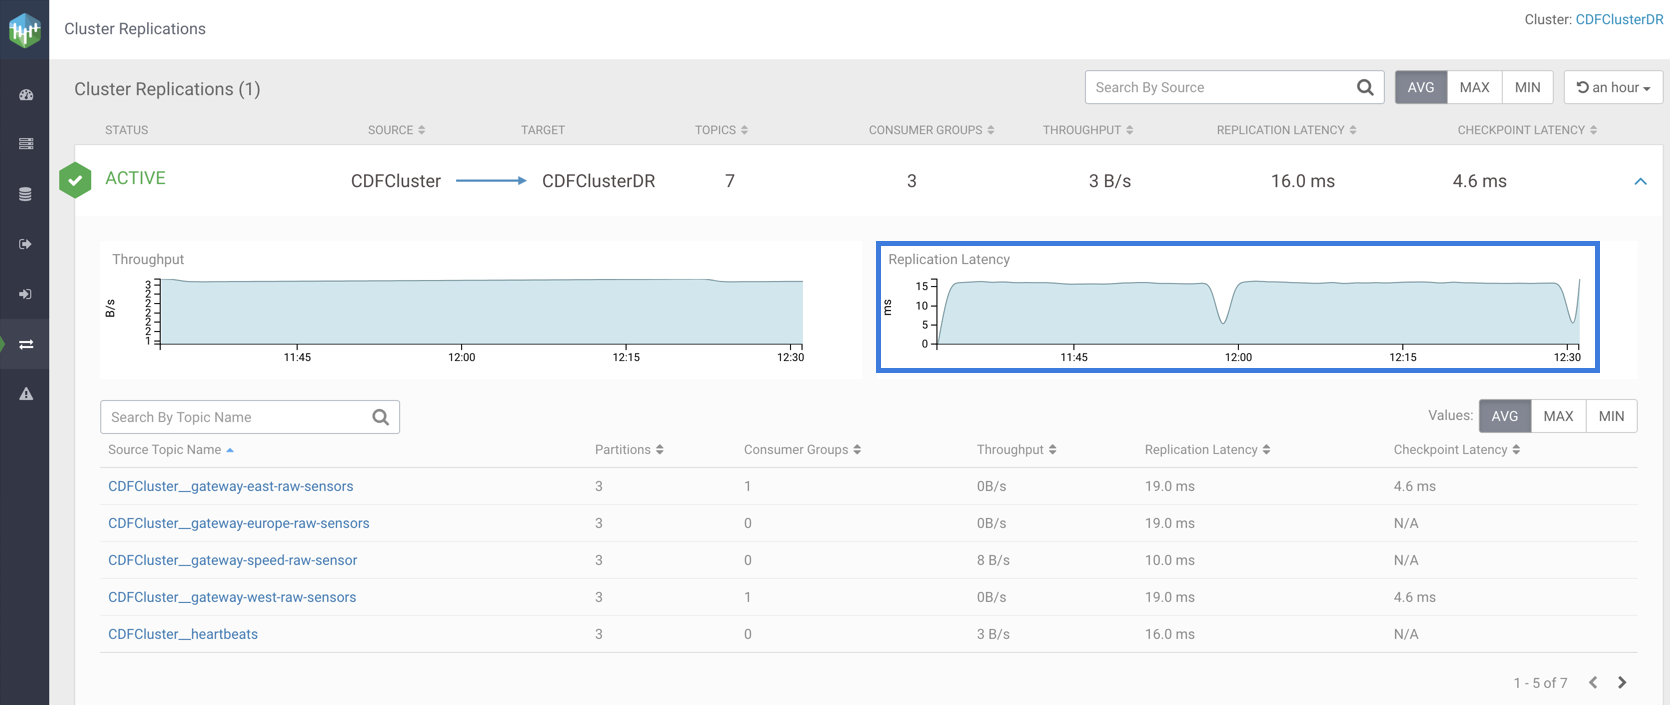Go to next page of topics
This screenshot has height=705, width=1670.
[1622, 683]
